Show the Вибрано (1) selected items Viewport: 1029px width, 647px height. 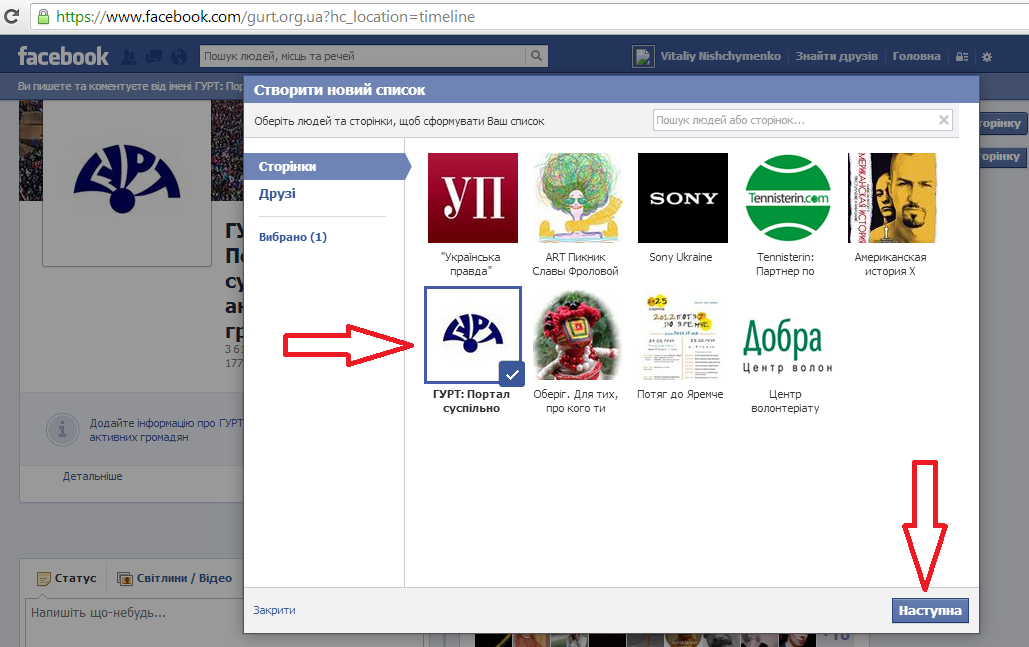tap(293, 237)
